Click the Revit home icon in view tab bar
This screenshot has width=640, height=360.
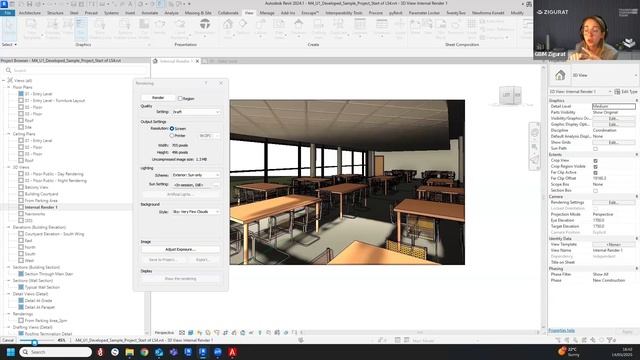(x=155, y=61)
